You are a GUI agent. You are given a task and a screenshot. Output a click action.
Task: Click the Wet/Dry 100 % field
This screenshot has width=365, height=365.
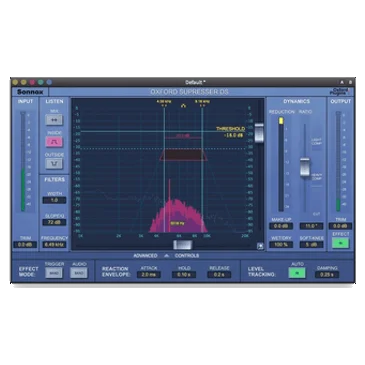[281, 244]
